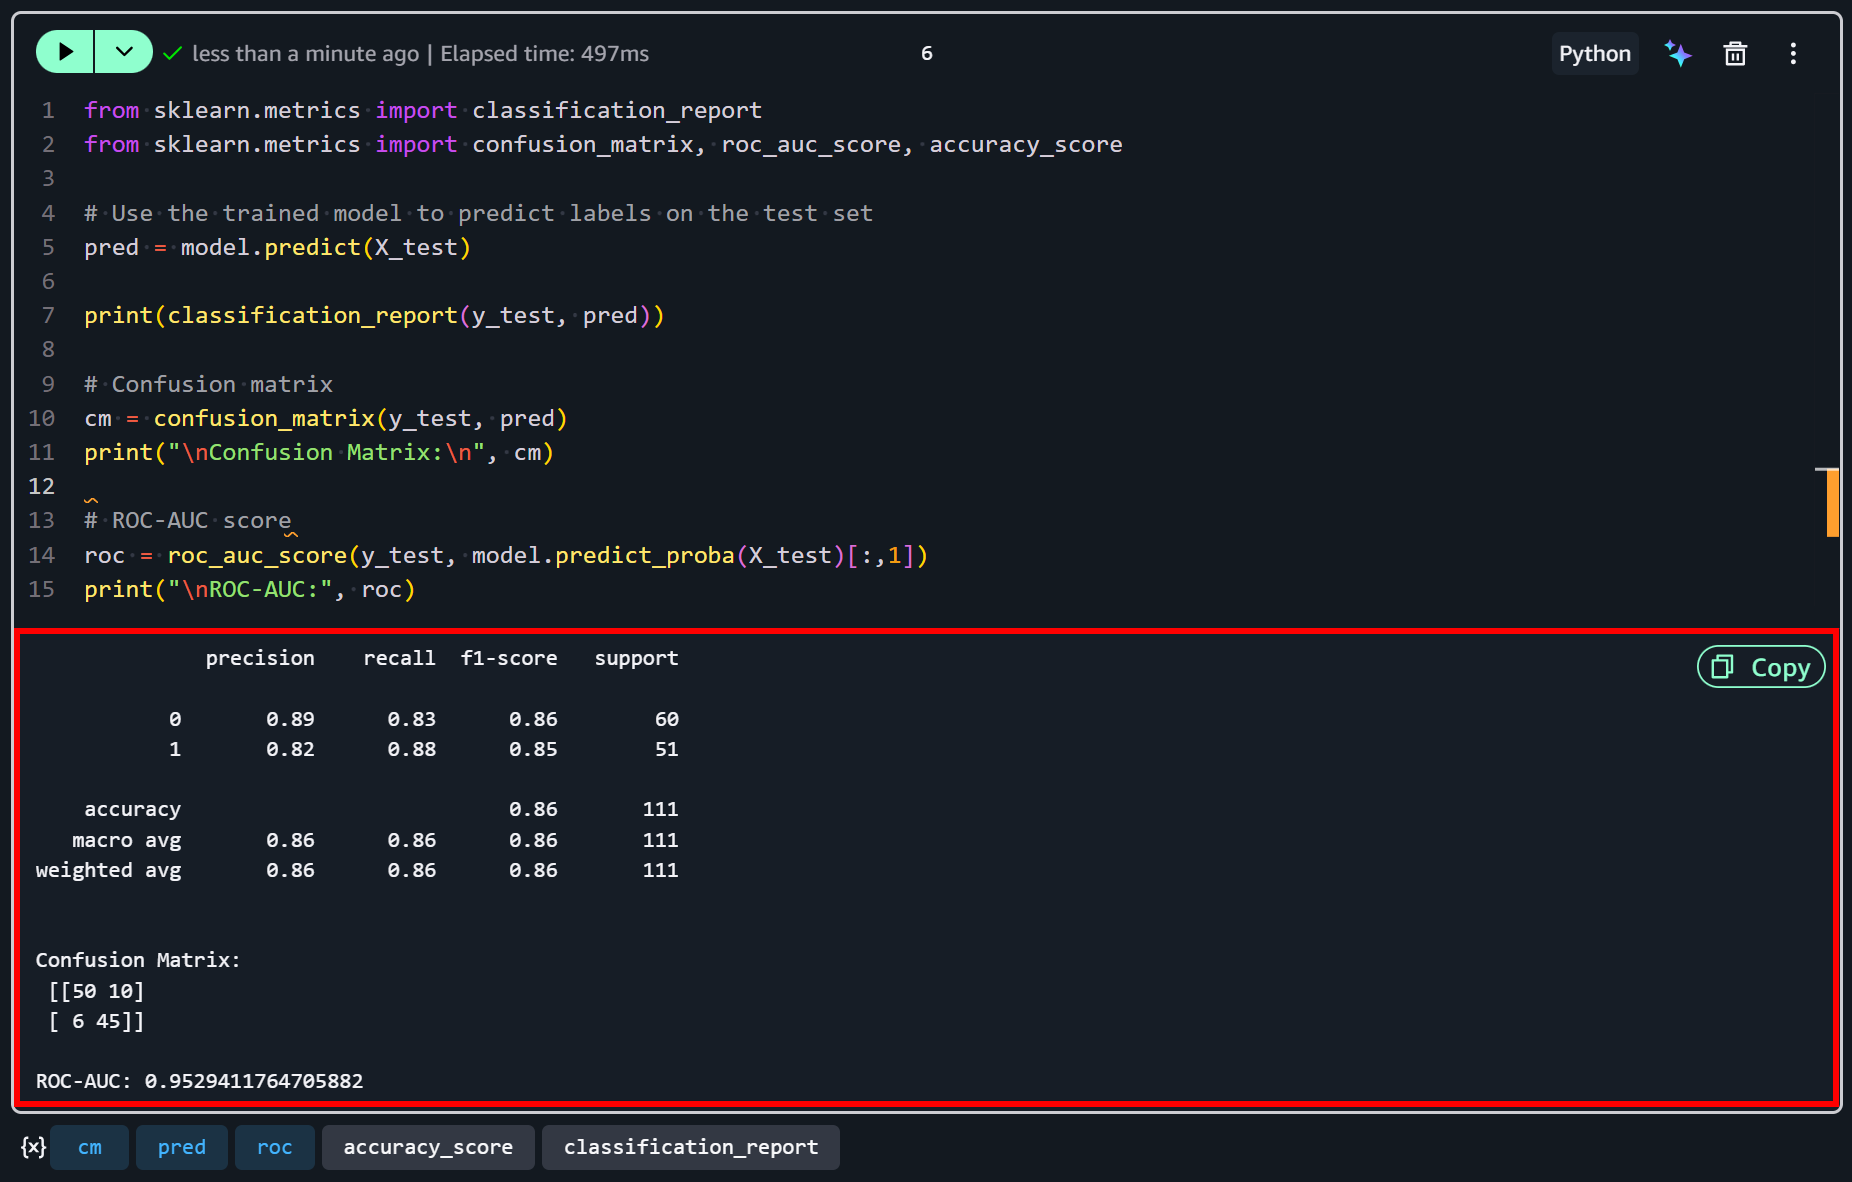Open the run options dropdown arrow
1852x1182 pixels.
tap(124, 52)
